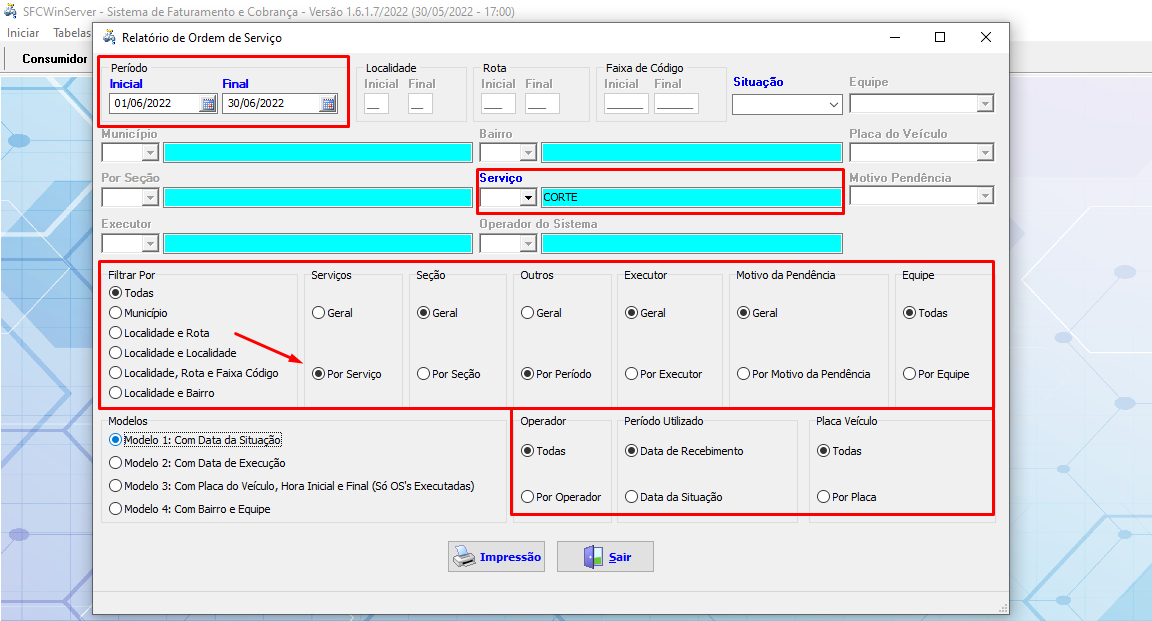Click the Período Inicial date field

pos(153,103)
